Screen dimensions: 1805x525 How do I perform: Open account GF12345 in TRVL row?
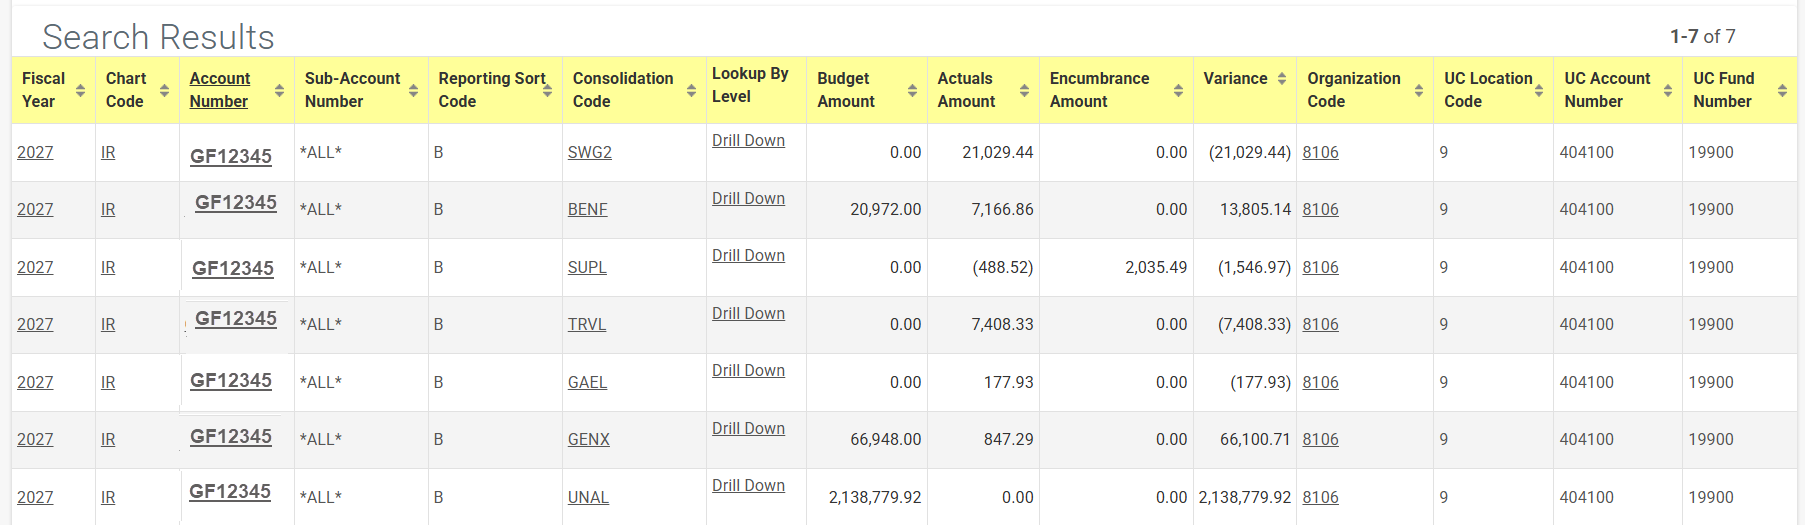236,318
